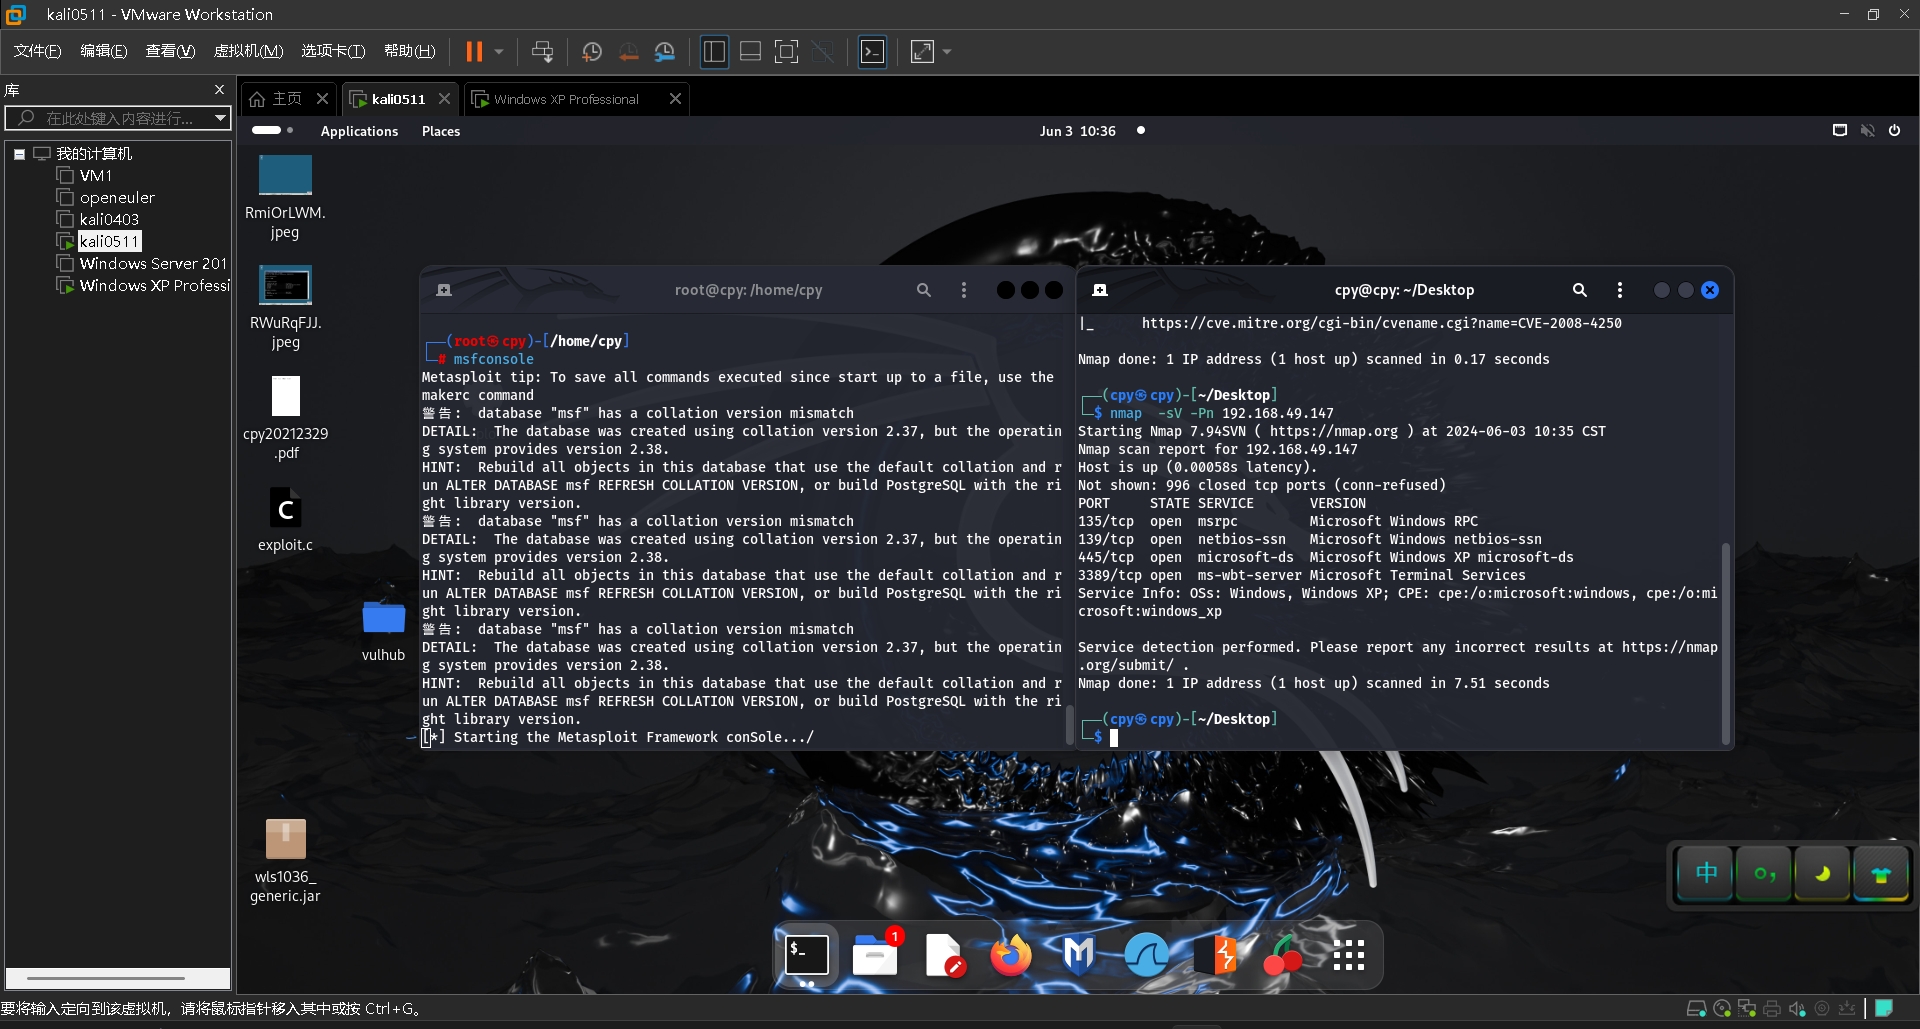The image size is (1920, 1029).
Task: Open the cpy@cpy terminal kebab menu
Action: tap(1620, 290)
